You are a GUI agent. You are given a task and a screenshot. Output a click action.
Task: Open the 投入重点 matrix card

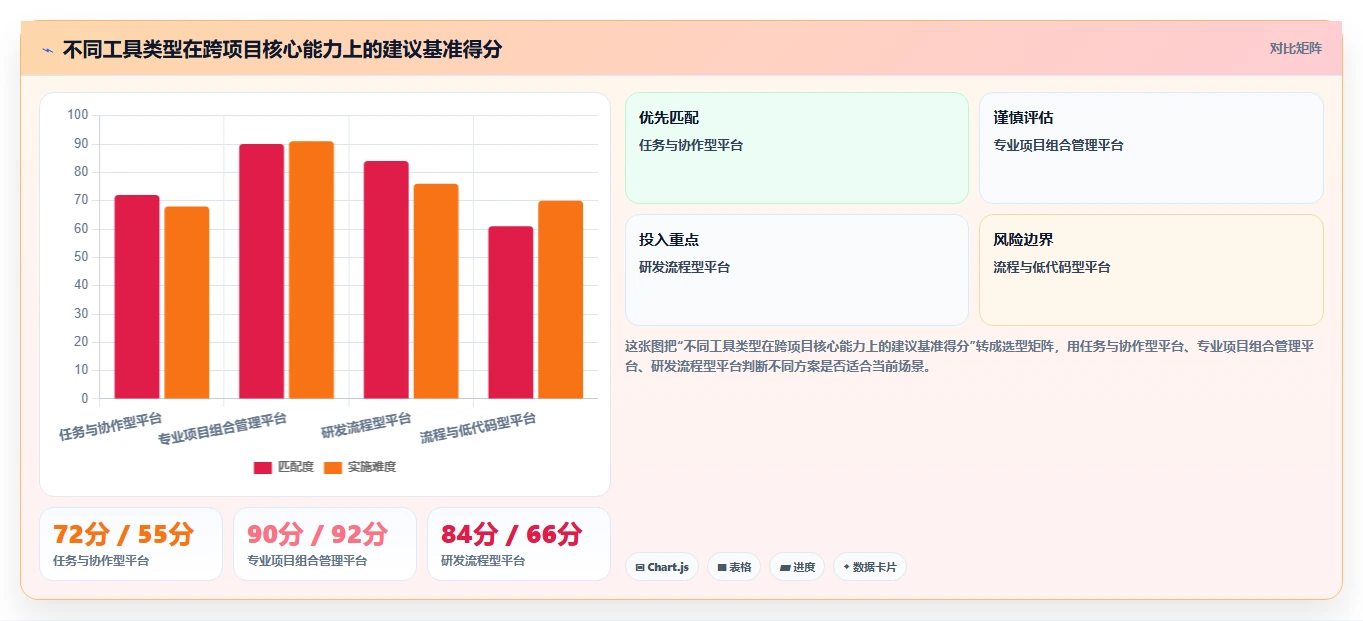click(797, 270)
